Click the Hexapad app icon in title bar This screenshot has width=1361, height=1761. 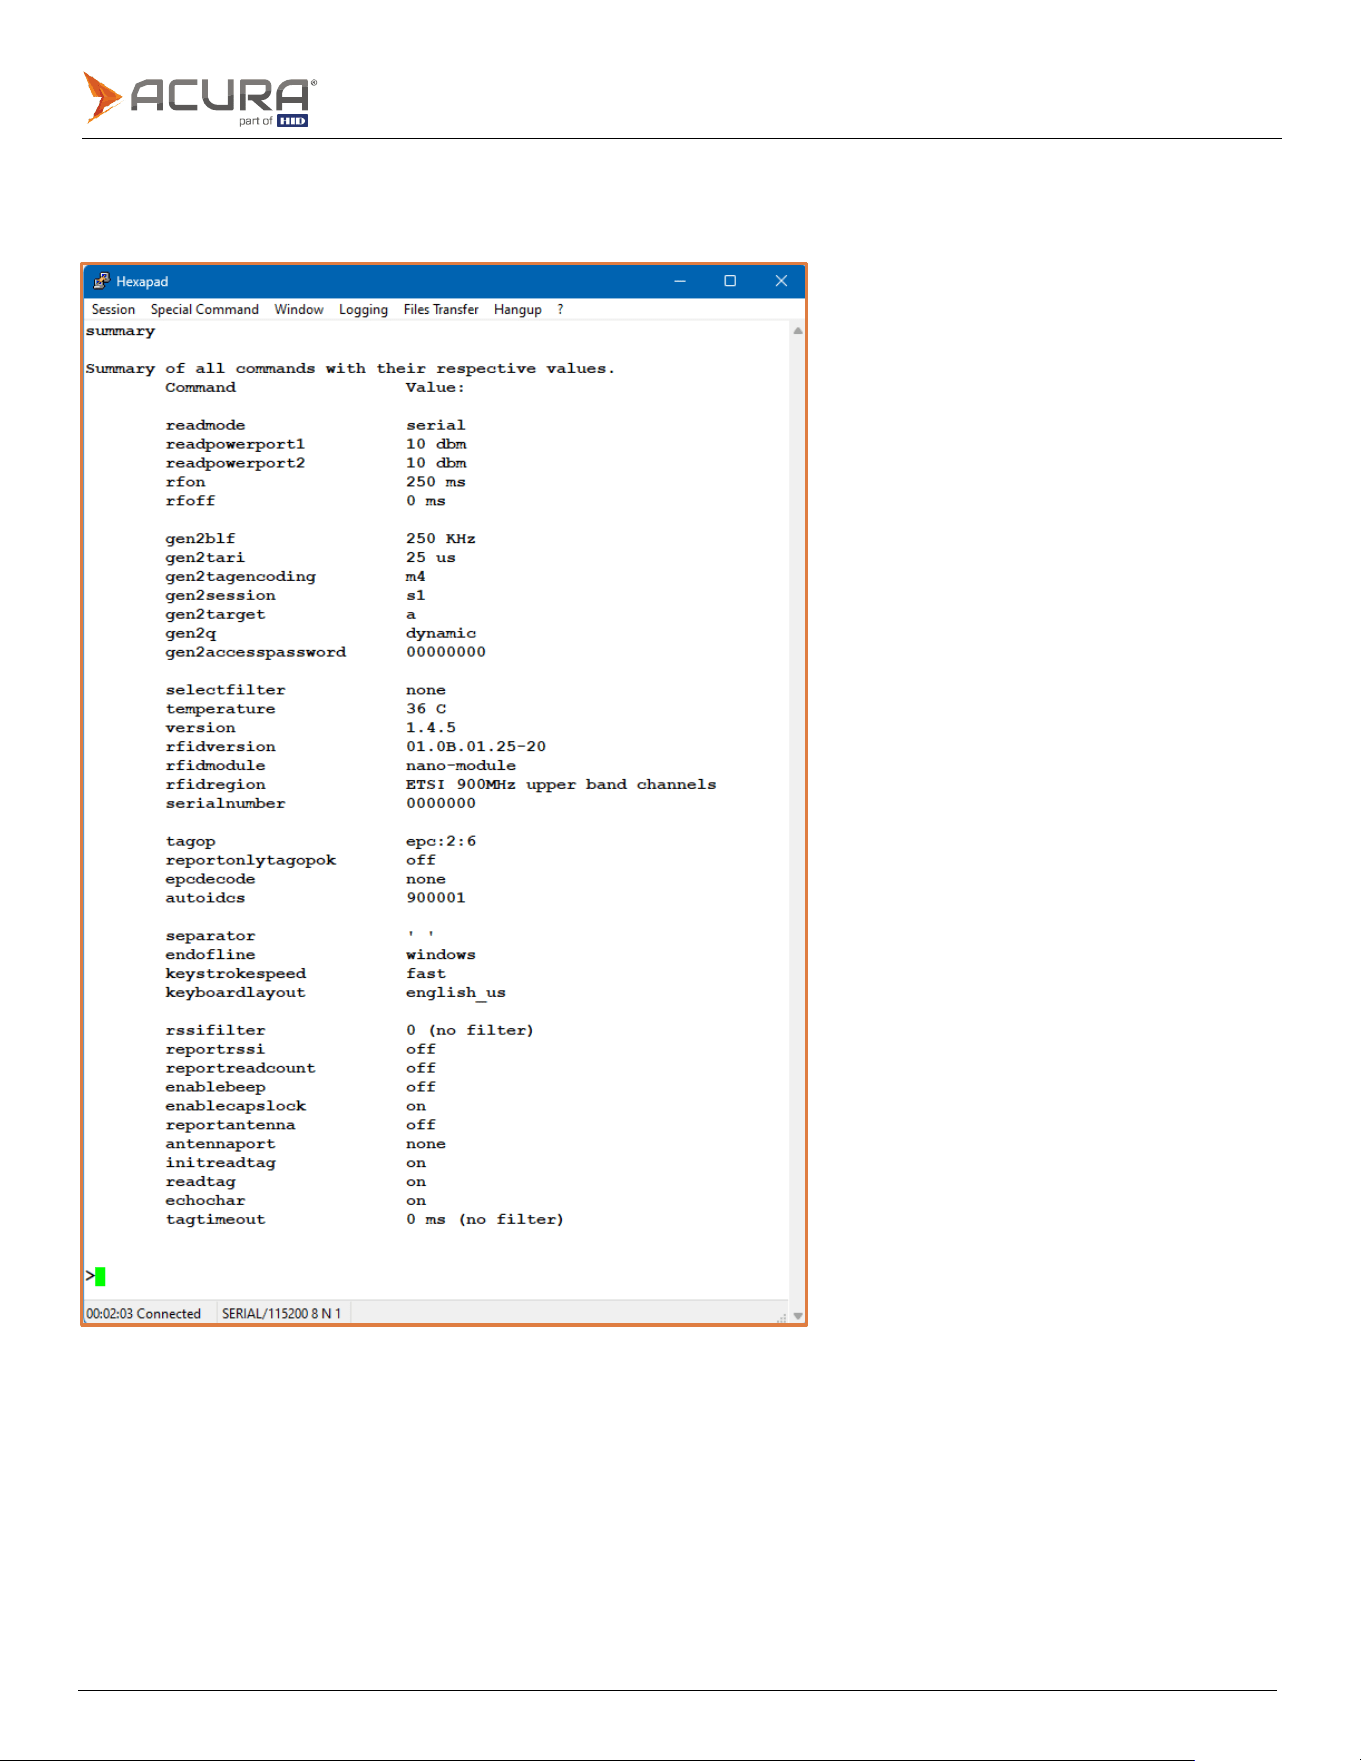[x=101, y=281]
